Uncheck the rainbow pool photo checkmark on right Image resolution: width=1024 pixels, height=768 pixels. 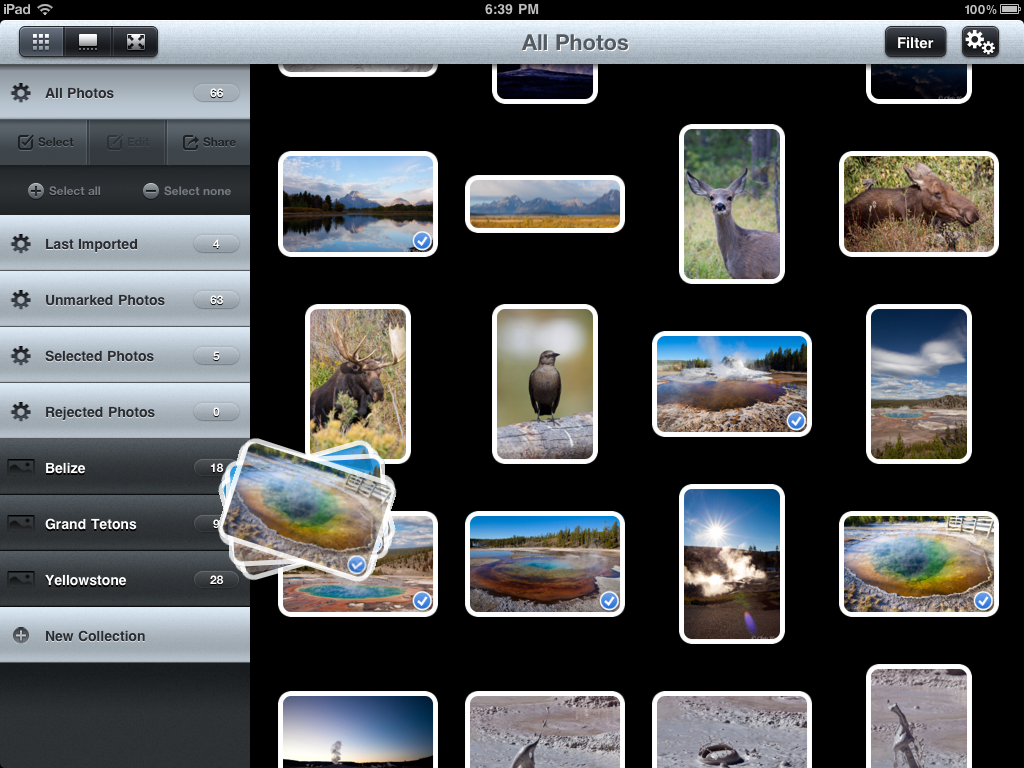tap(983, 600)
